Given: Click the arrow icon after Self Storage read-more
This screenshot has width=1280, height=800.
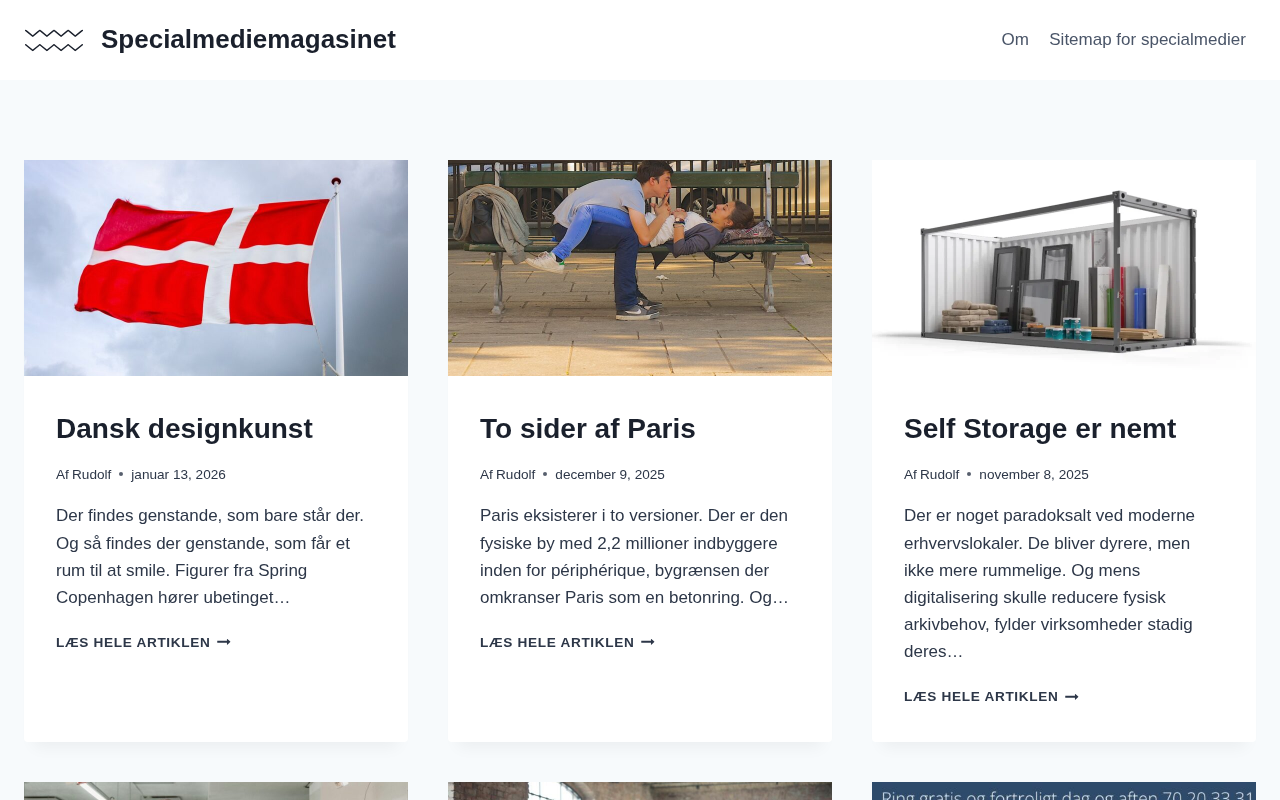Looking at the screenshot, I should [1072, 696].
